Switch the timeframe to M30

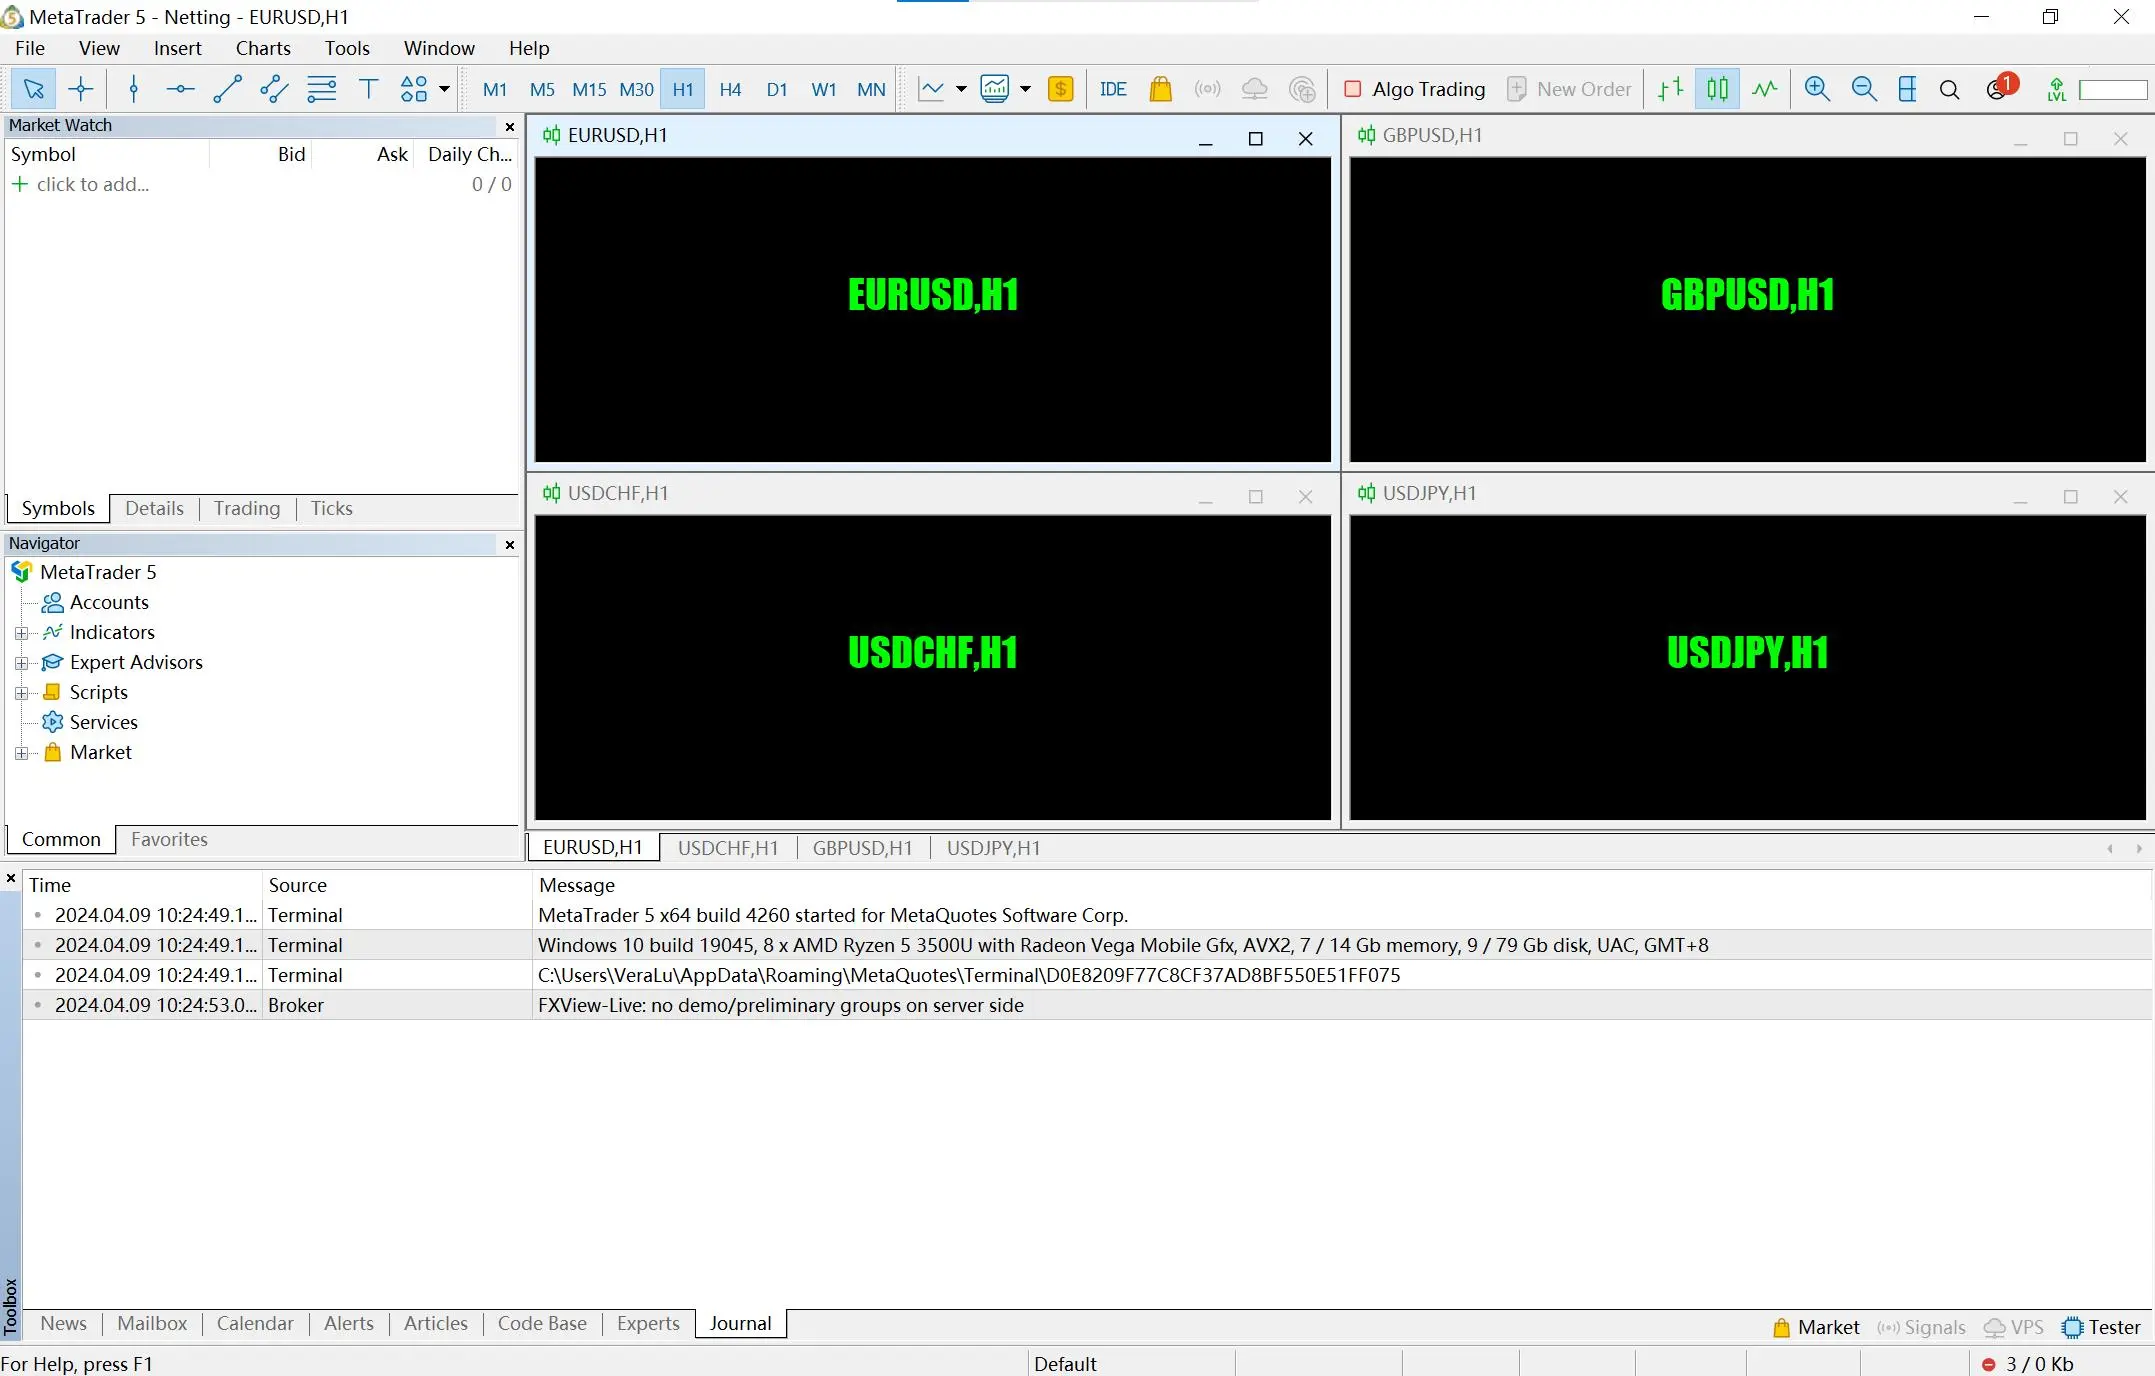tap(636, 89)
